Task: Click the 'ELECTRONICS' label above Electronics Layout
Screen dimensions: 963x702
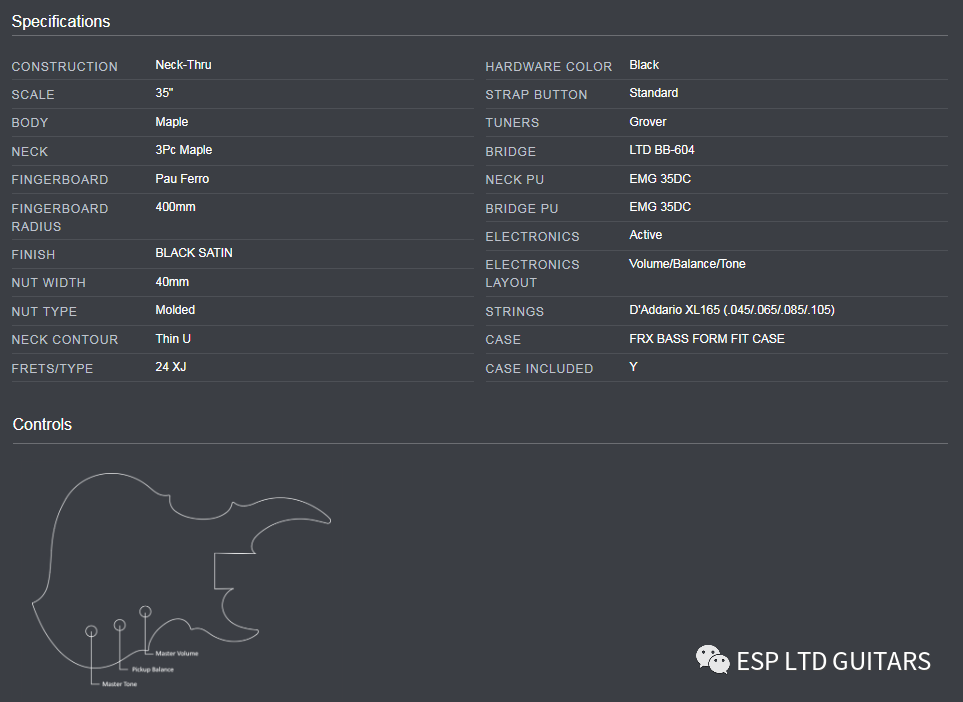Action: 532,236
